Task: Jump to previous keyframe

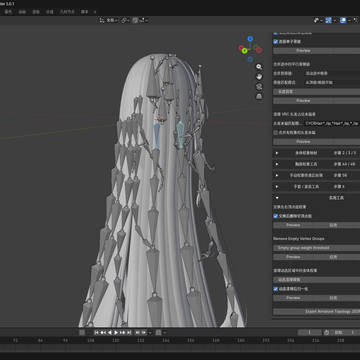Action: [x=103, y=332]
